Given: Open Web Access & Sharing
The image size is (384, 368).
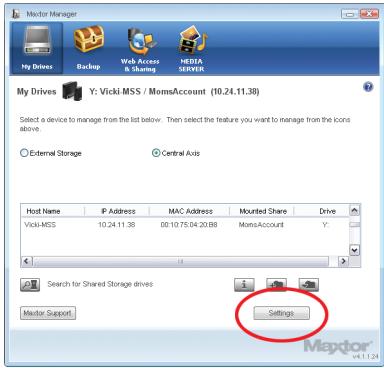Looking at the screenshot, I should point(140,49).
